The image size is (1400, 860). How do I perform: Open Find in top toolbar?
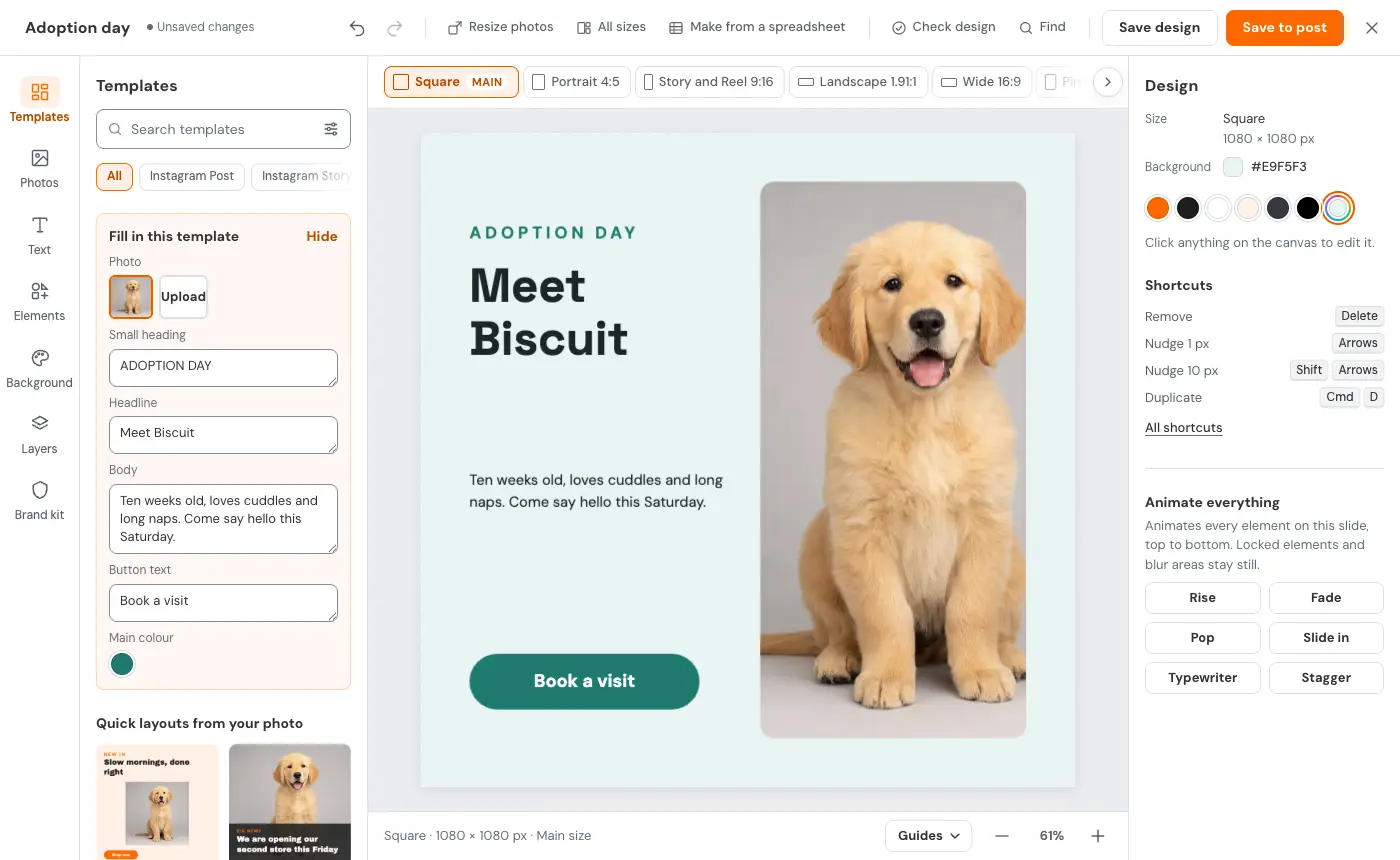click(1042, 27)
